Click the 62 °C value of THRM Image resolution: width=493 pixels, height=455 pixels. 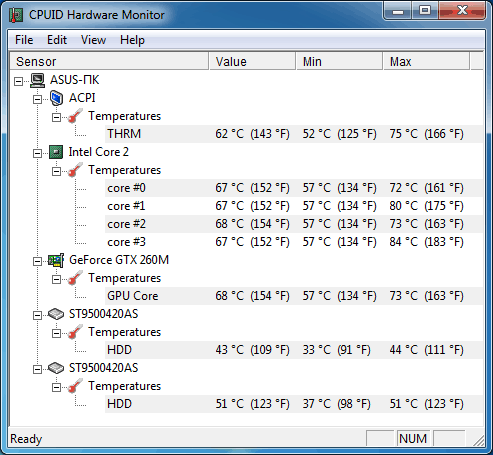252,134
